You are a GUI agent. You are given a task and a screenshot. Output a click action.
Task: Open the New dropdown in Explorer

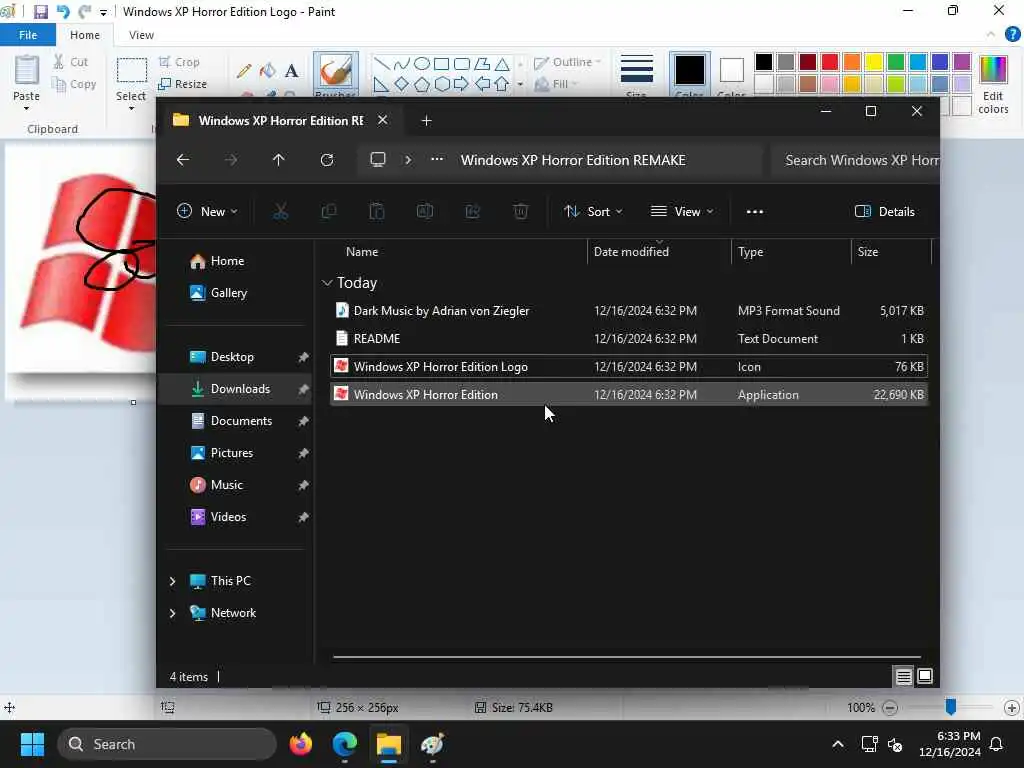coord(207,212)
